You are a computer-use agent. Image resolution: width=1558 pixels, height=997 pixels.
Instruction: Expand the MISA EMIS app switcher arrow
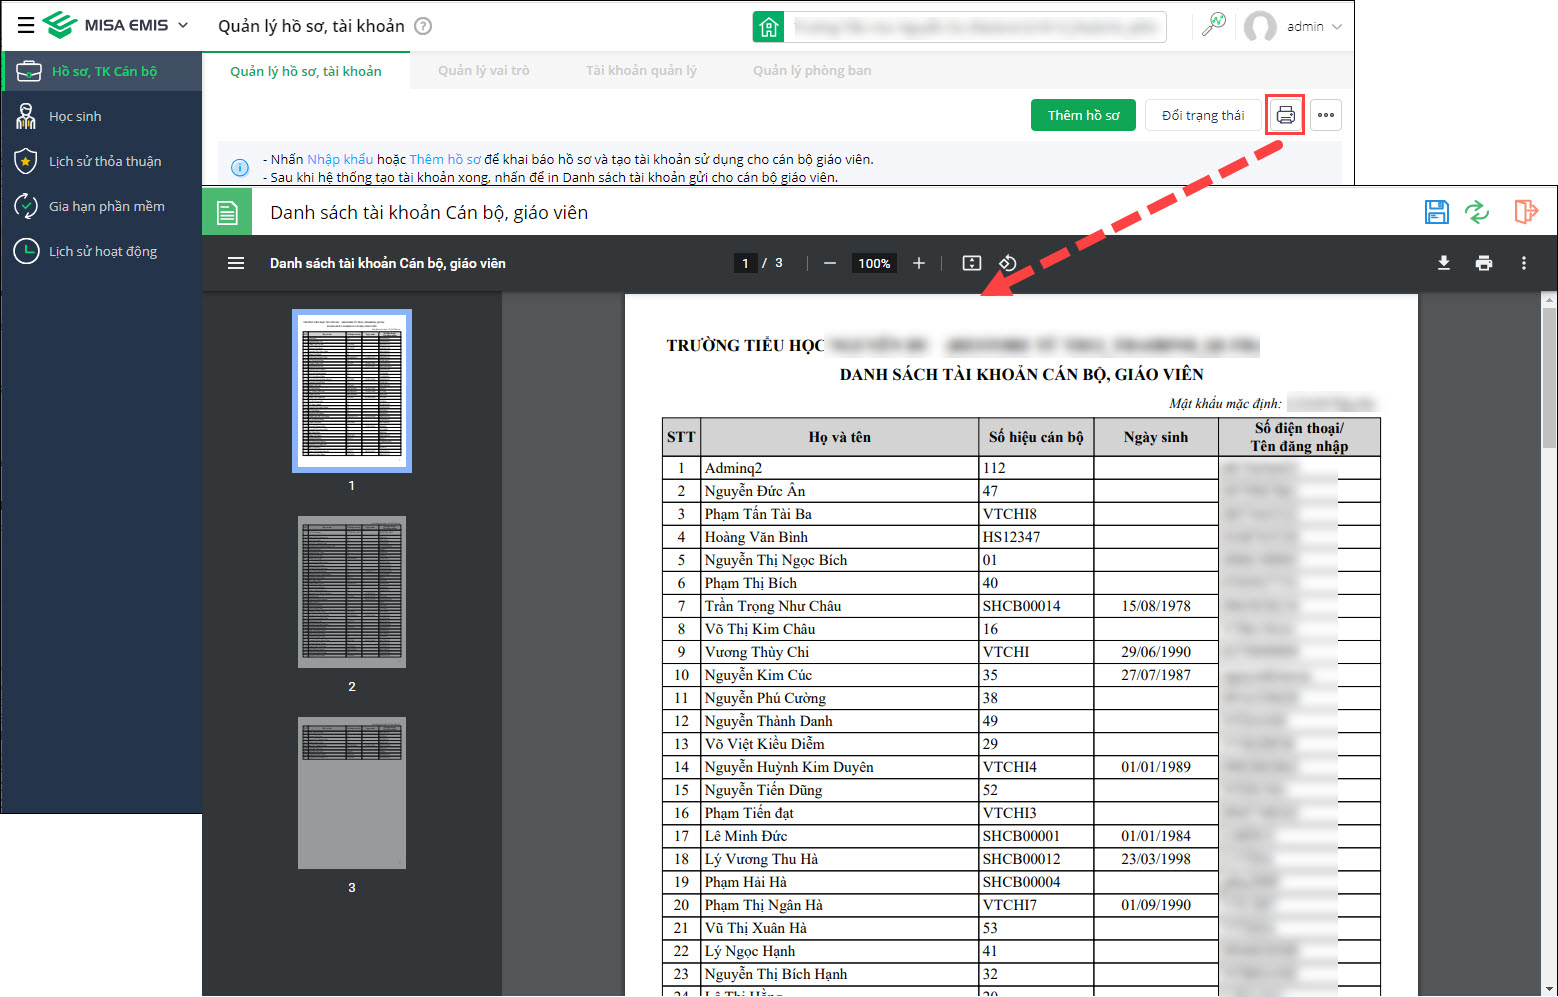pyautogui.click(x=183, y=25)
